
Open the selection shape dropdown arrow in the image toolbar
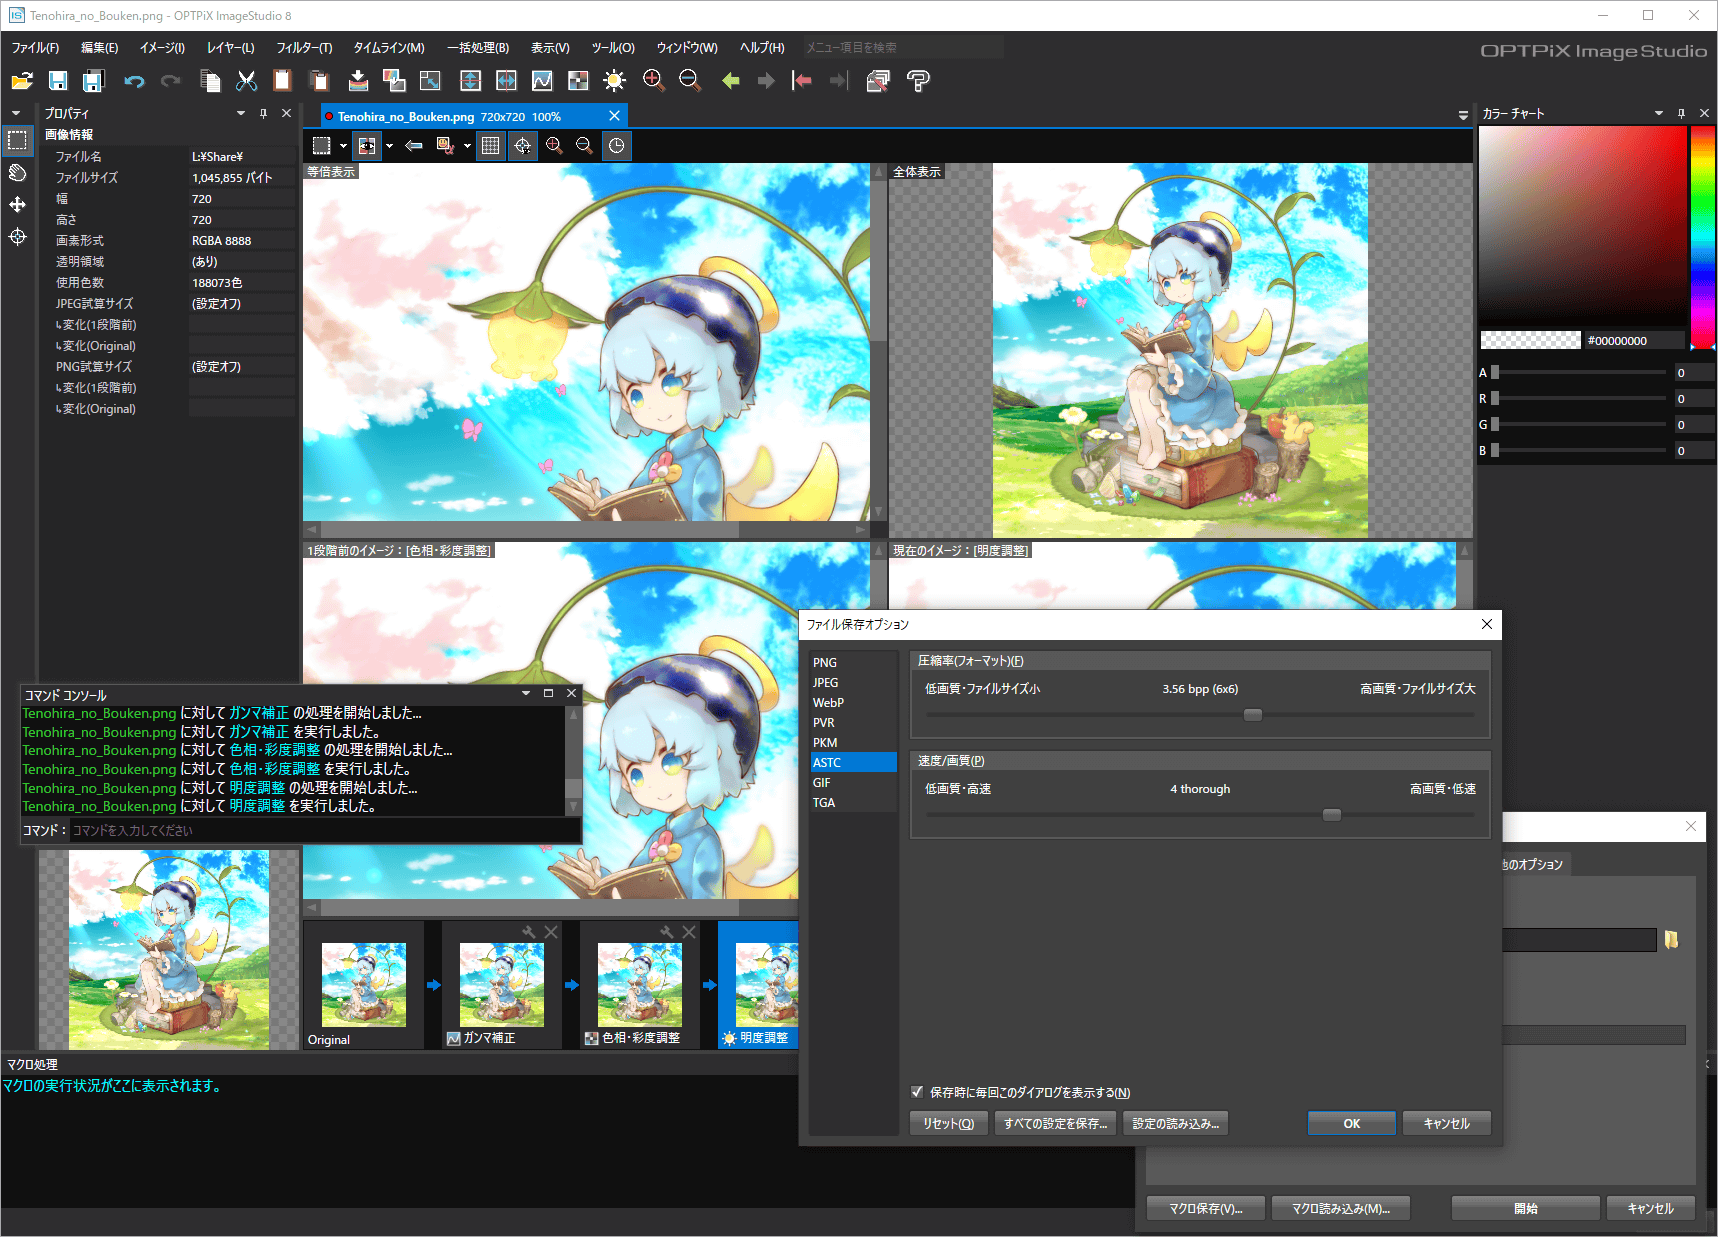coord(343,146)
